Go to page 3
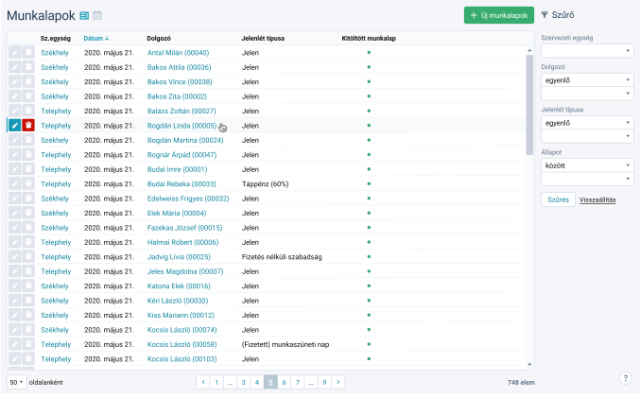This screenshot has height=393, width=640. pos(243,382)
